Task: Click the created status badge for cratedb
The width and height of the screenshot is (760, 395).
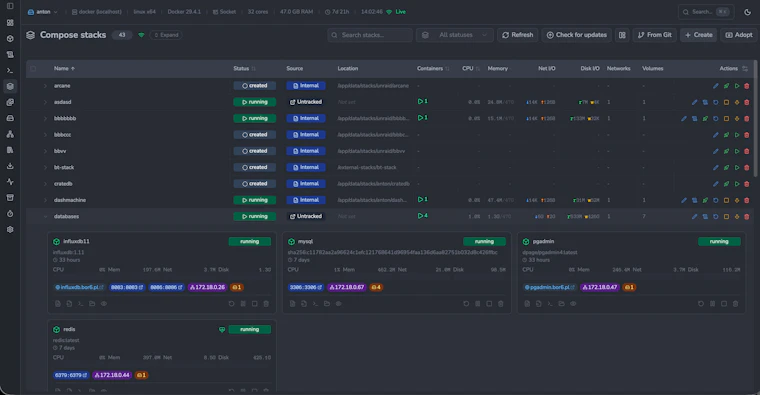Action: pos(254,184)
